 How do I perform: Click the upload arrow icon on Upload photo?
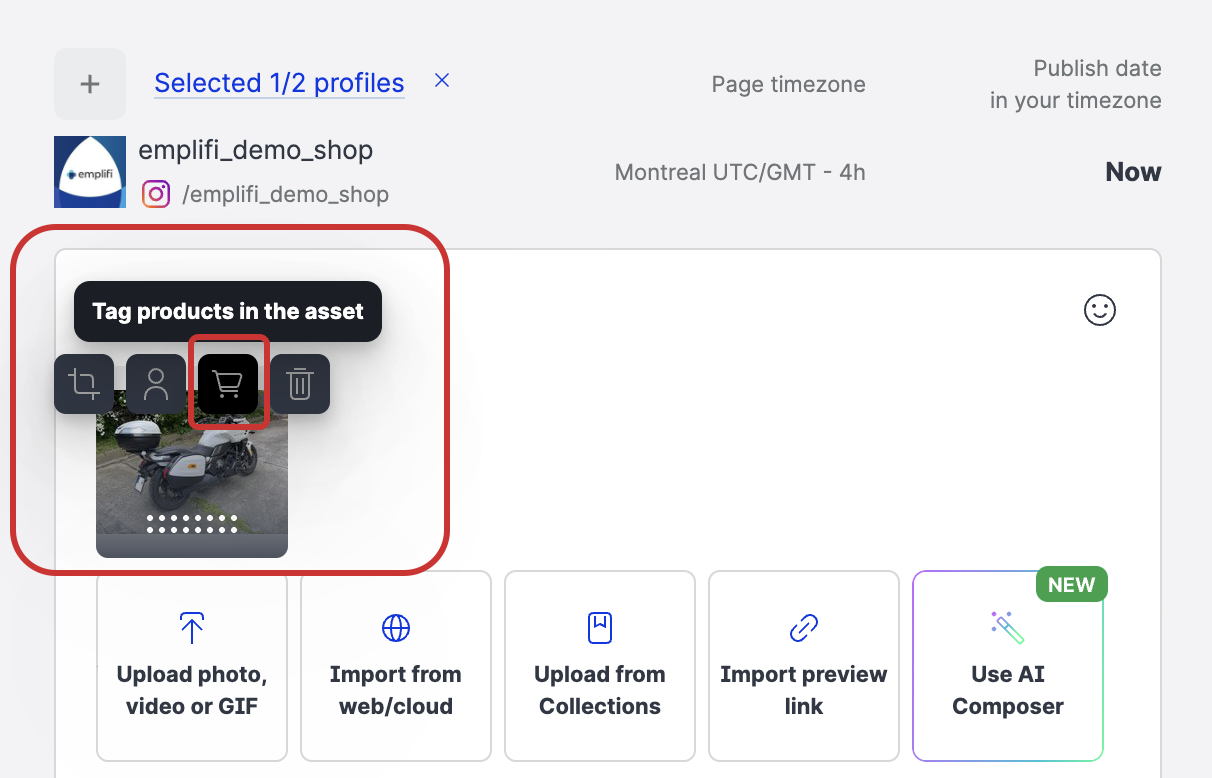tap(192, 628)
